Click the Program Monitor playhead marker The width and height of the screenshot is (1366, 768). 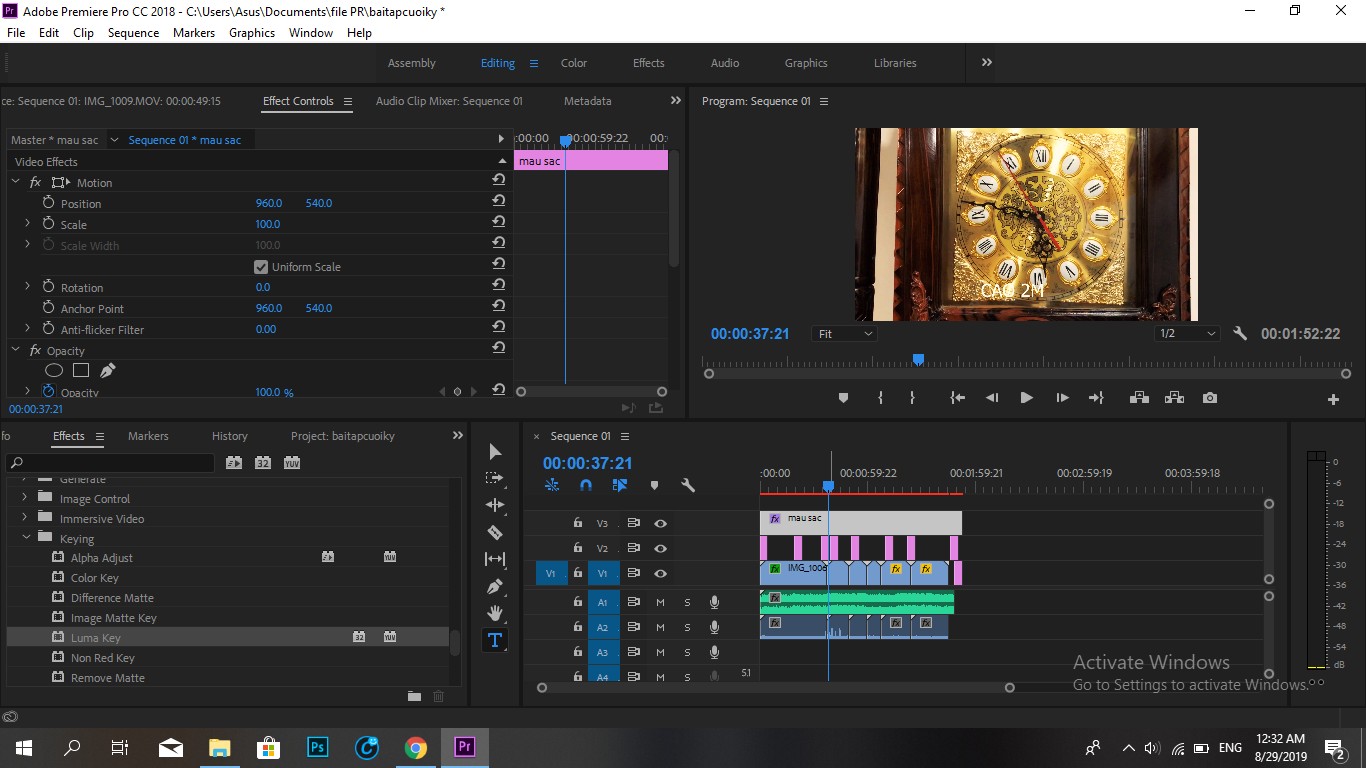click(x=918, y=360)
